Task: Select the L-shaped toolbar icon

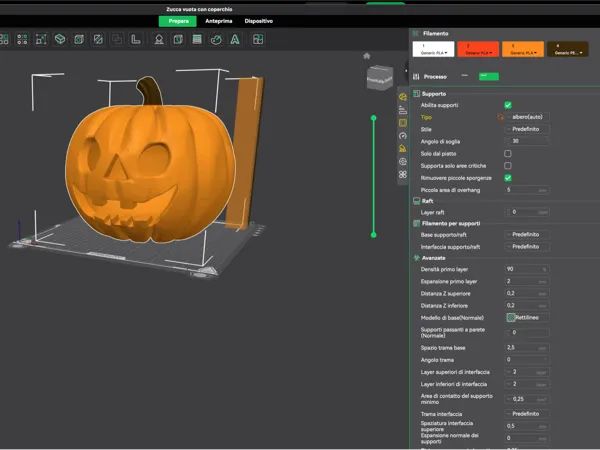Action: coord(136,39)
